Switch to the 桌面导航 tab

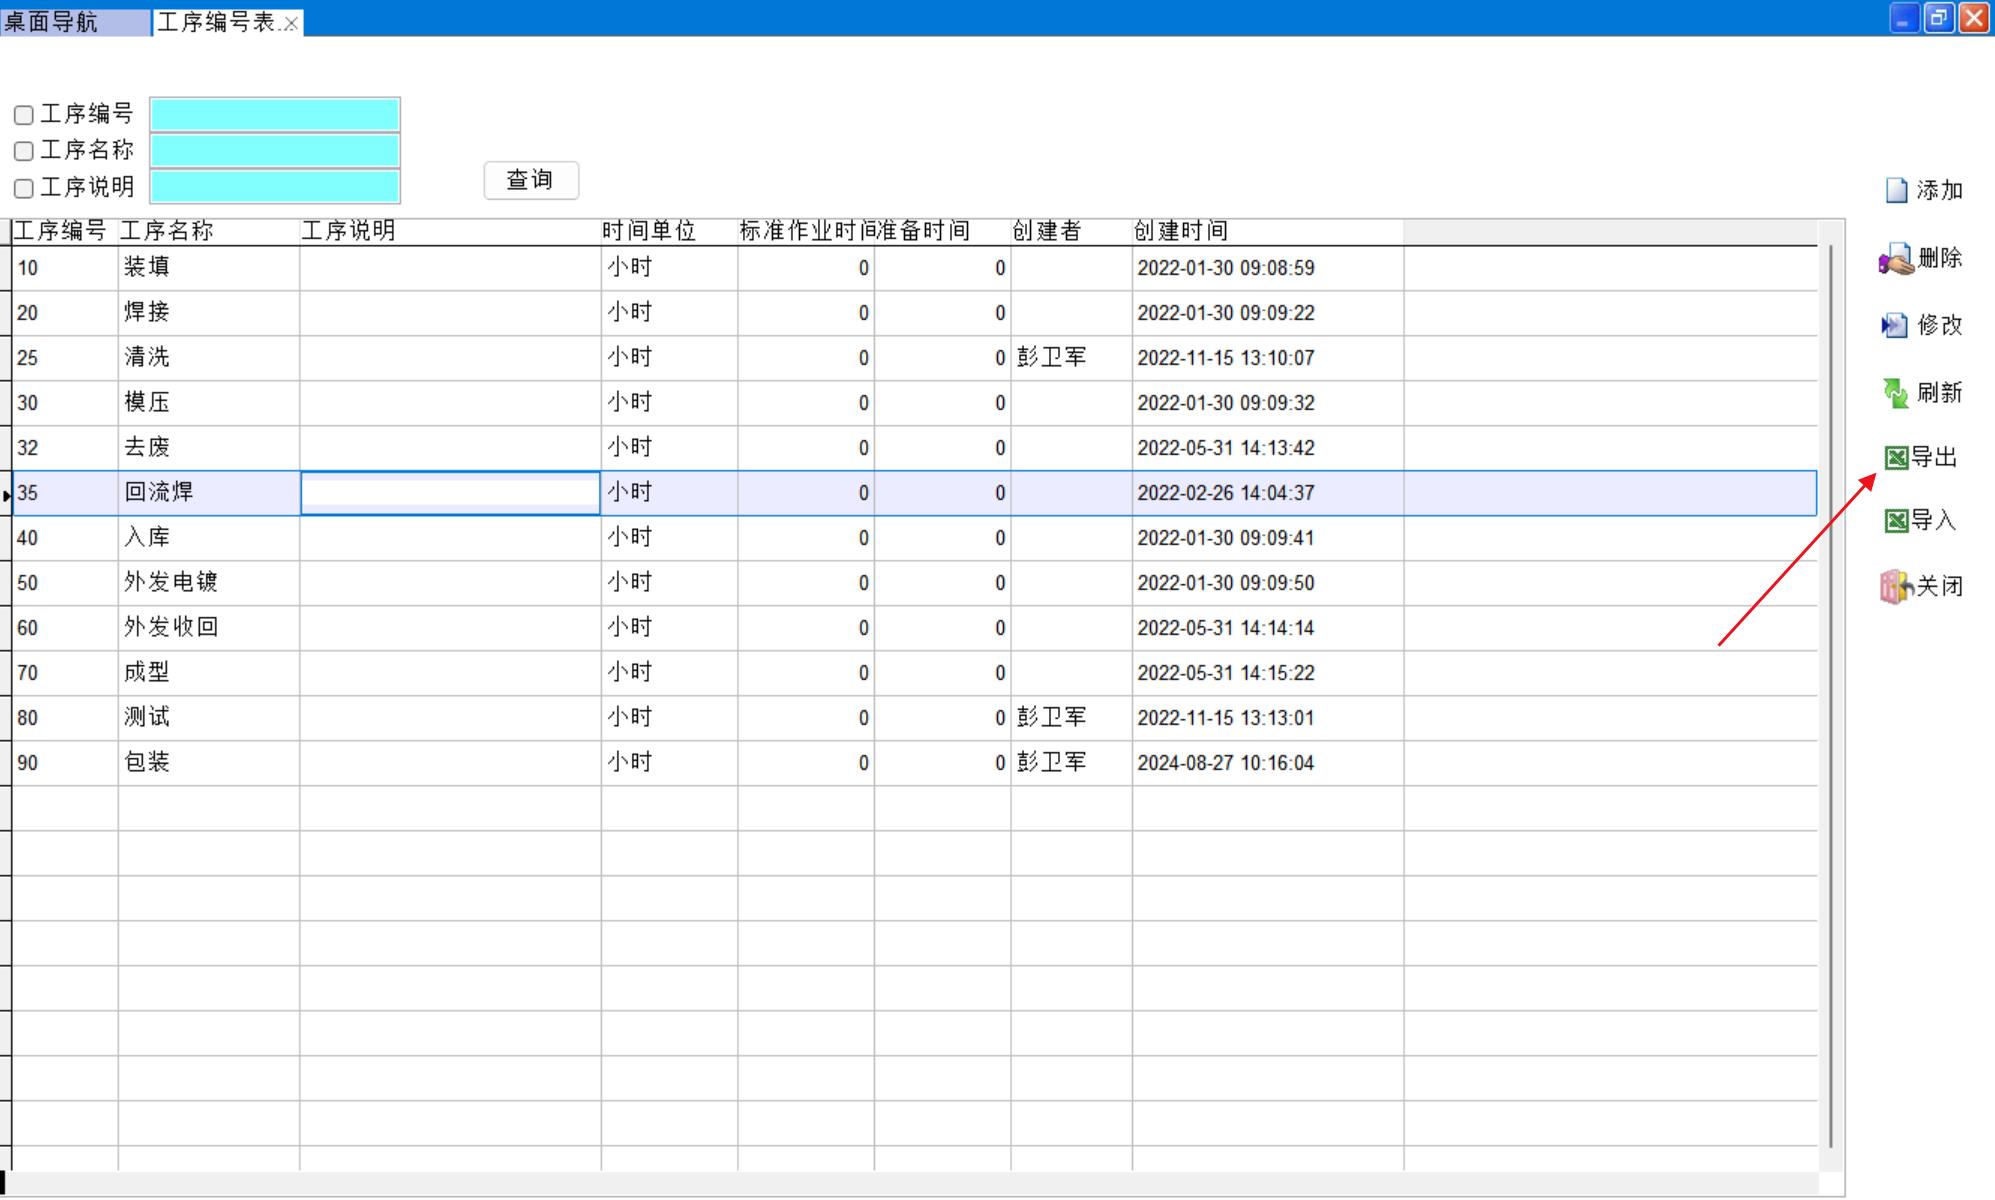click(52, 22)
